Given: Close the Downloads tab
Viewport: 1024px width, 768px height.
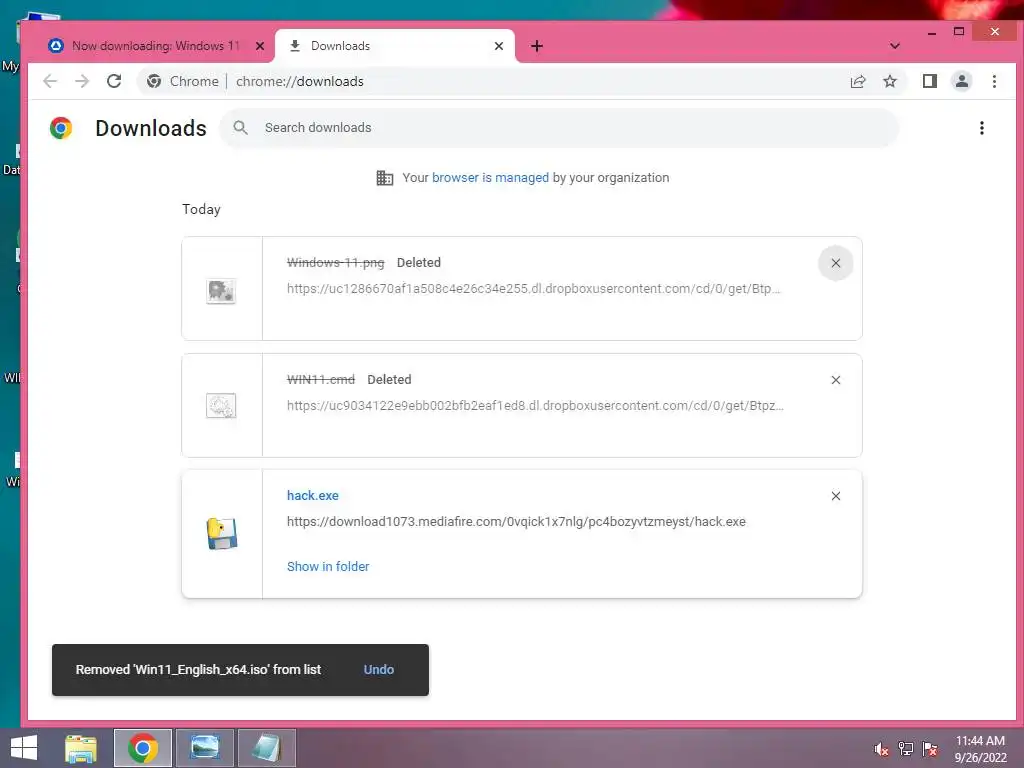Looking at the screenshot, I should (499, 46).
